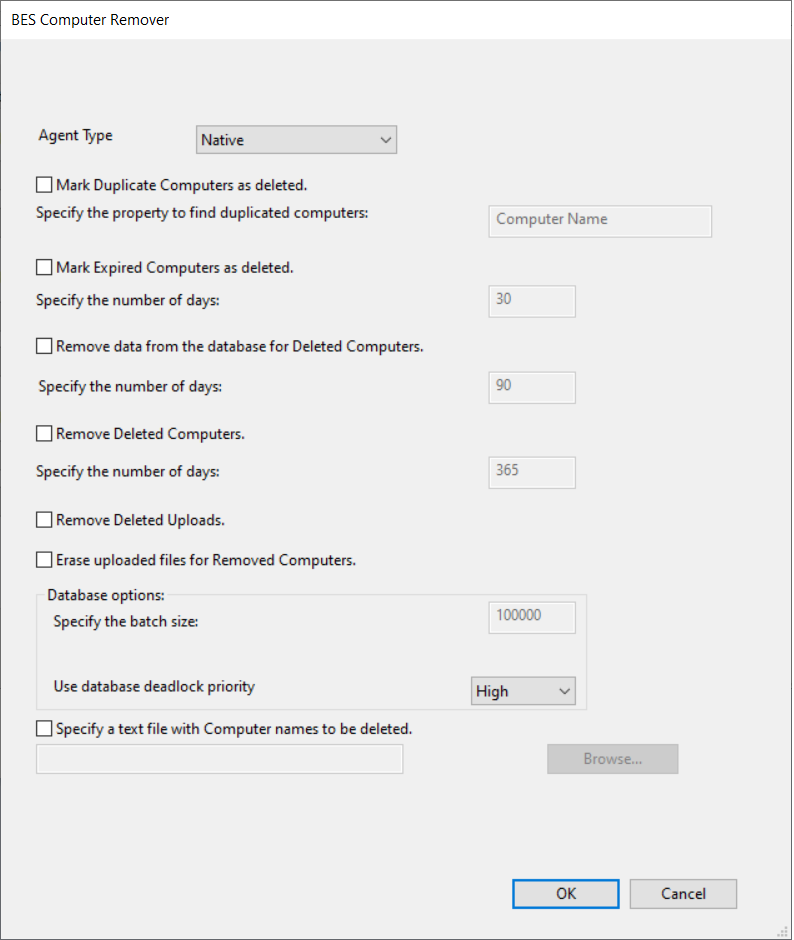
Task: Toggle the Remove Deleted Uploads checkbox
Action: tap(44, 520)
